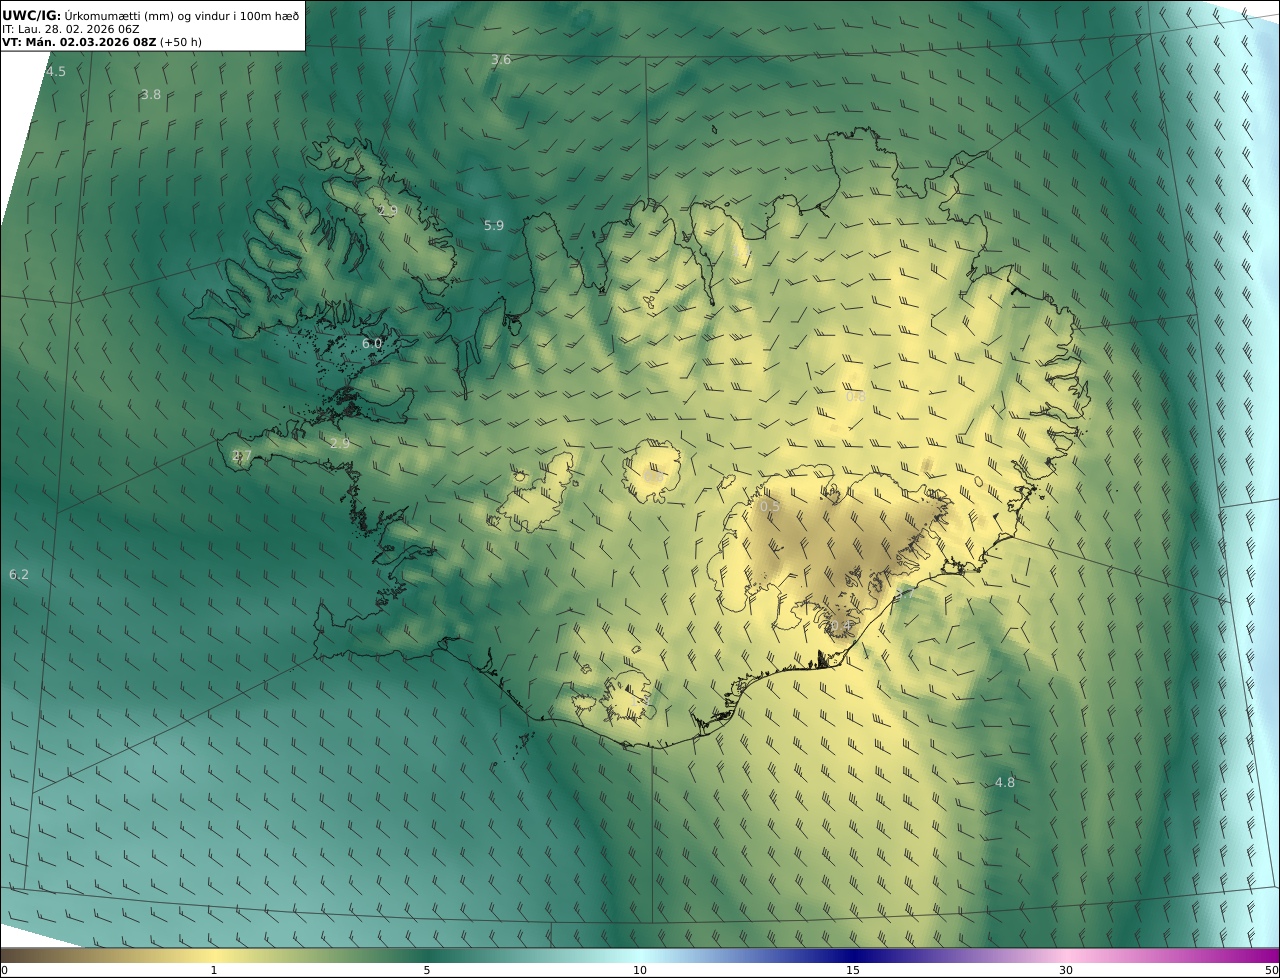1280x978 pixels.
Task: Click the '5.9' value label on the map
Action: pyautogui.click(x=494, y=226)
